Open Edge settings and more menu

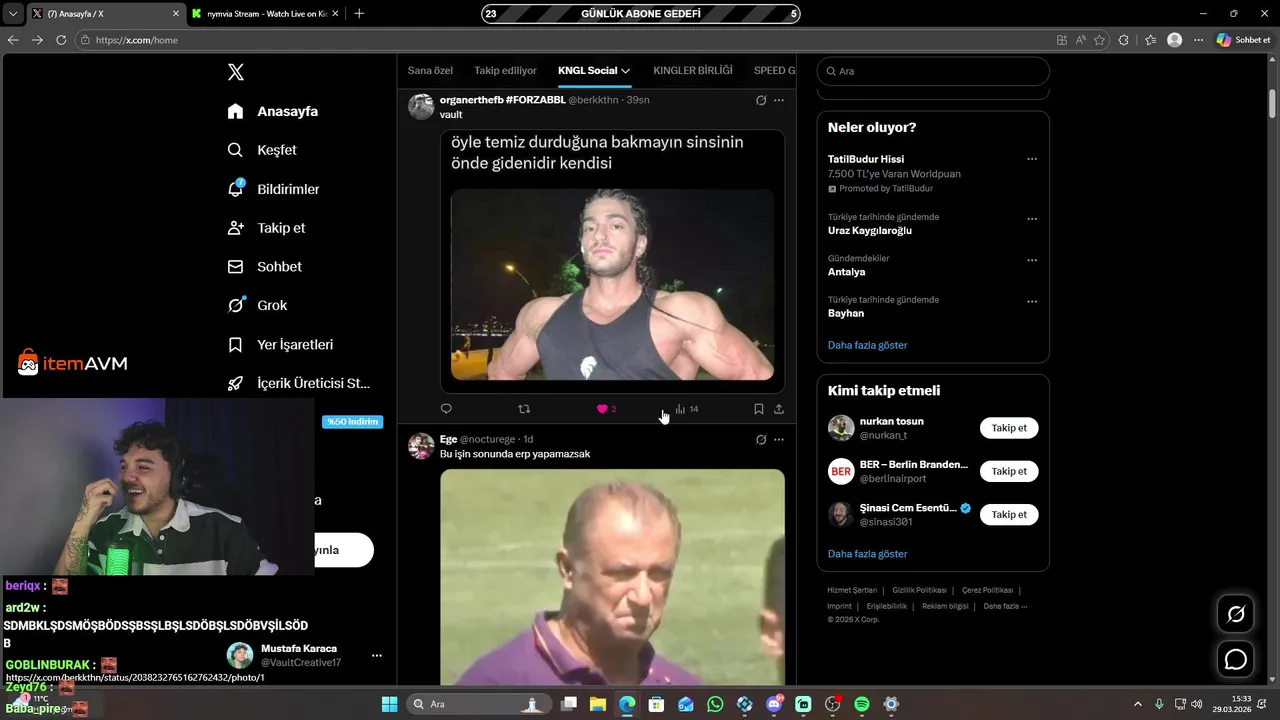pos(1198,40)
